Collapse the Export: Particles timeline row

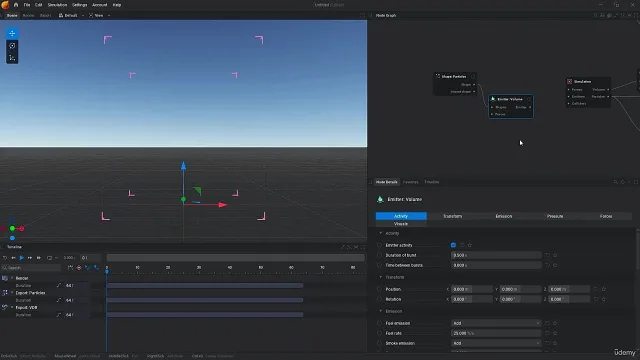click(x=12, y=293)
